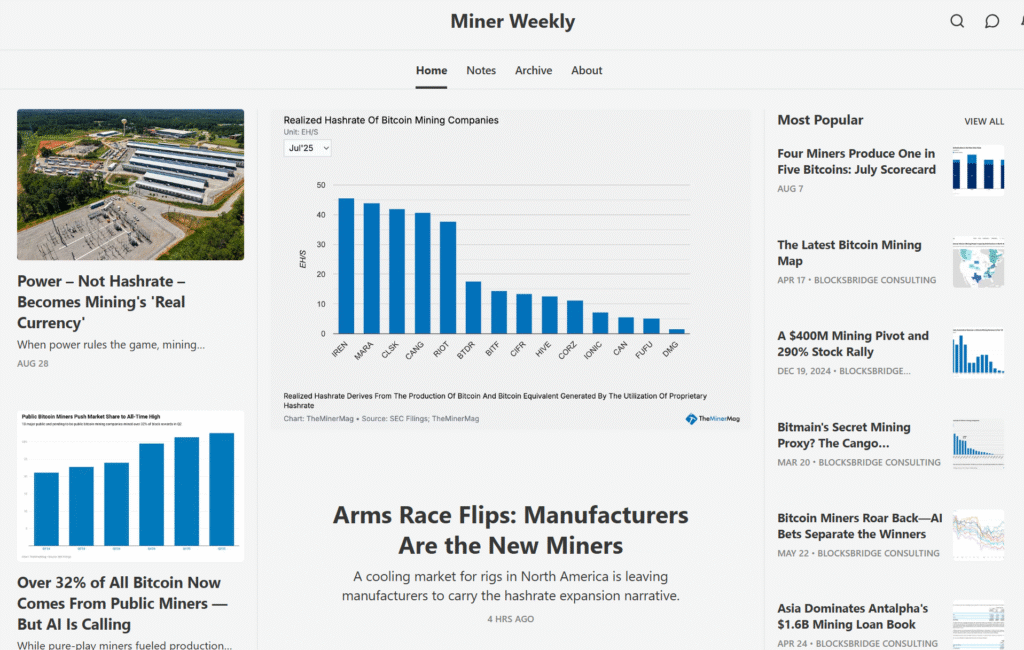The width and height of the screenshot is (1024, 650).
Task: Switch to the Home tab
Action: [432, 71]
